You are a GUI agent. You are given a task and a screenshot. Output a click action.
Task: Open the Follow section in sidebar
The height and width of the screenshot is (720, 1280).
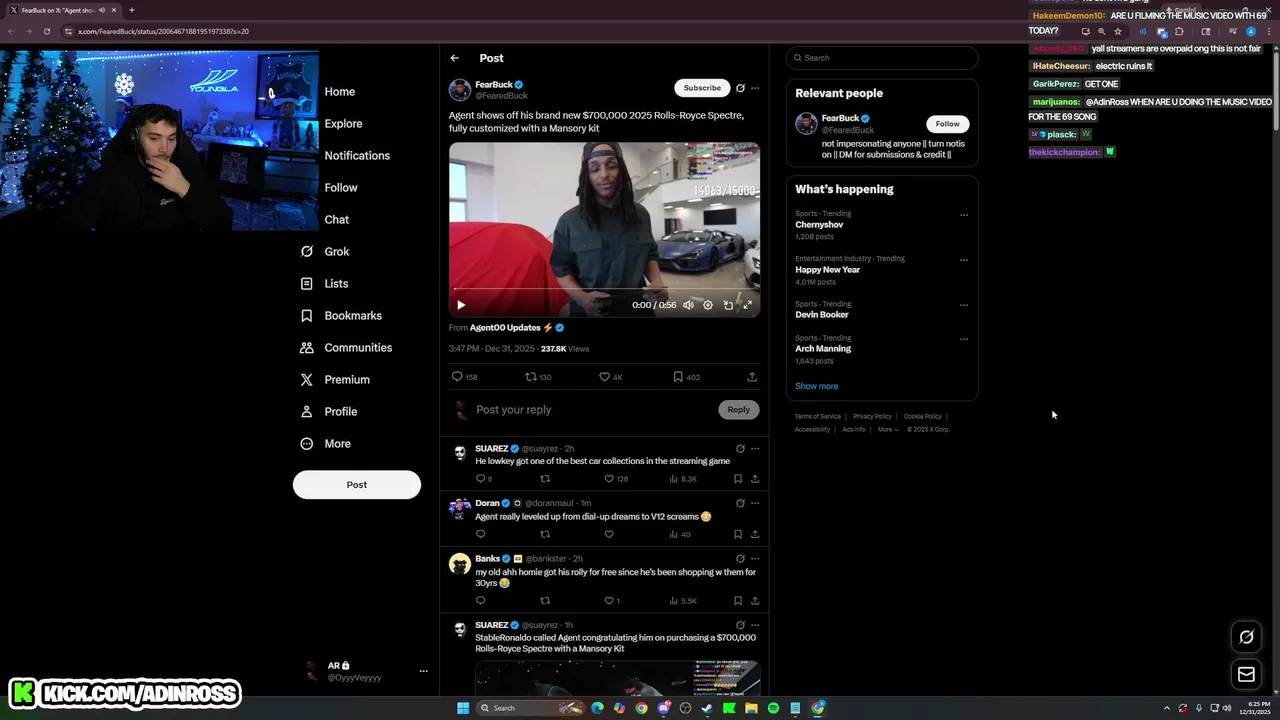340,187
